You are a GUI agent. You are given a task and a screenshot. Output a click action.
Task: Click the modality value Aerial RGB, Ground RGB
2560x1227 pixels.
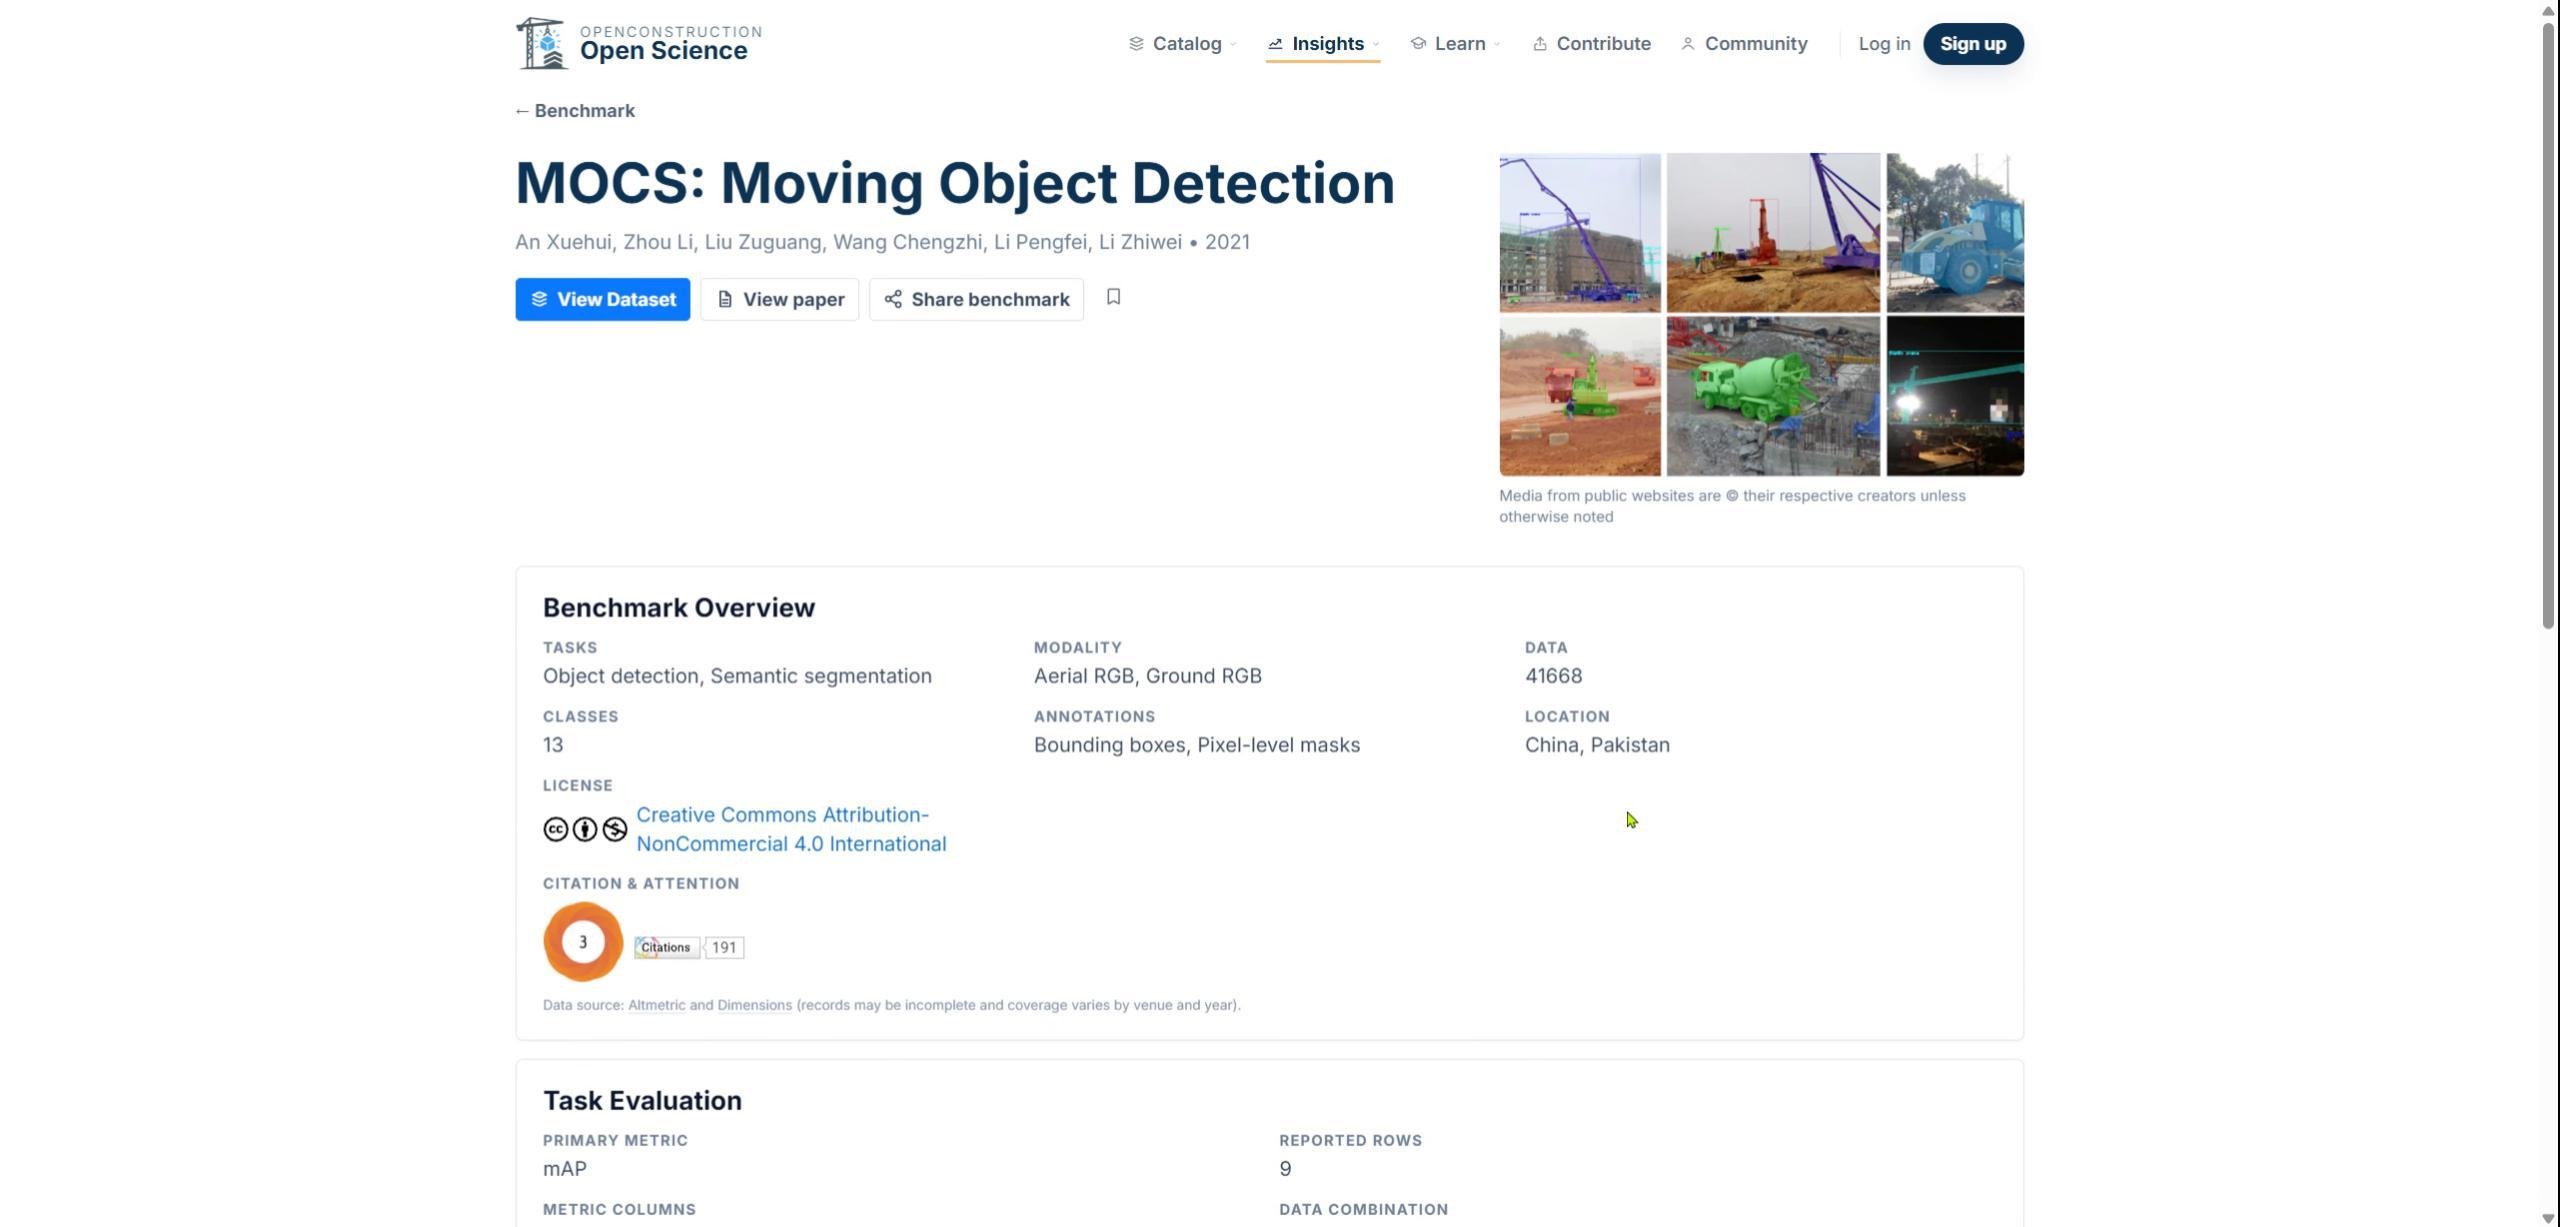click(1148, 676)
